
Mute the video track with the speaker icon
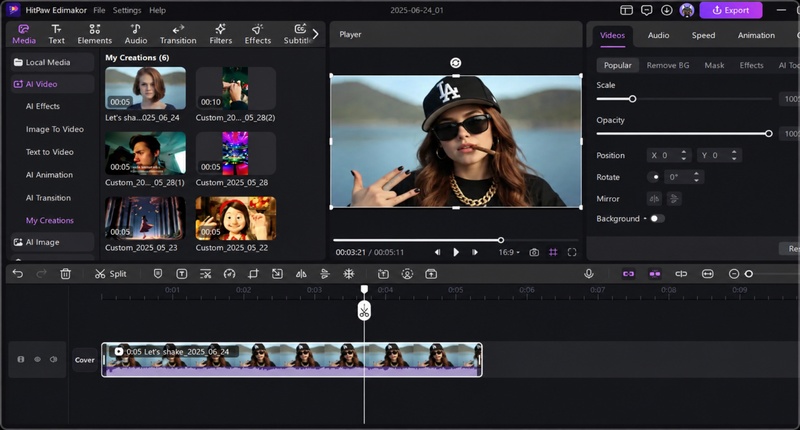[x=54, y=359]
